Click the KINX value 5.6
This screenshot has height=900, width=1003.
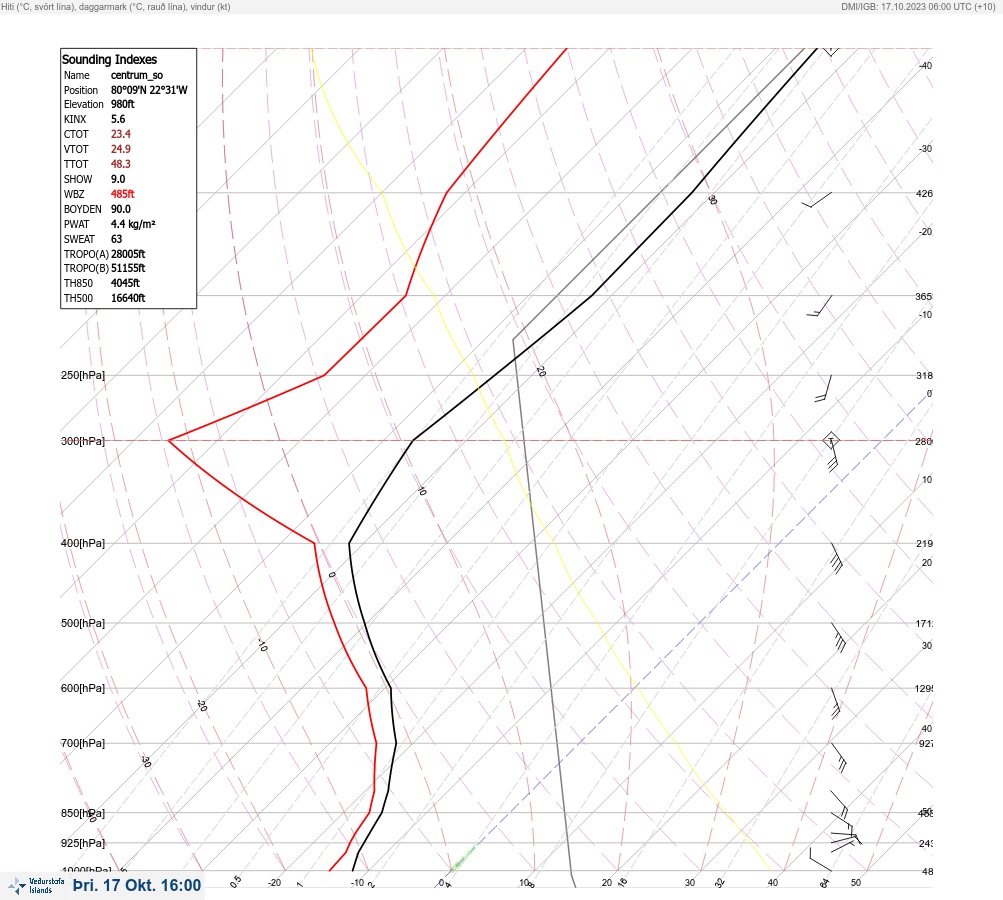click(x=118, y=119)
